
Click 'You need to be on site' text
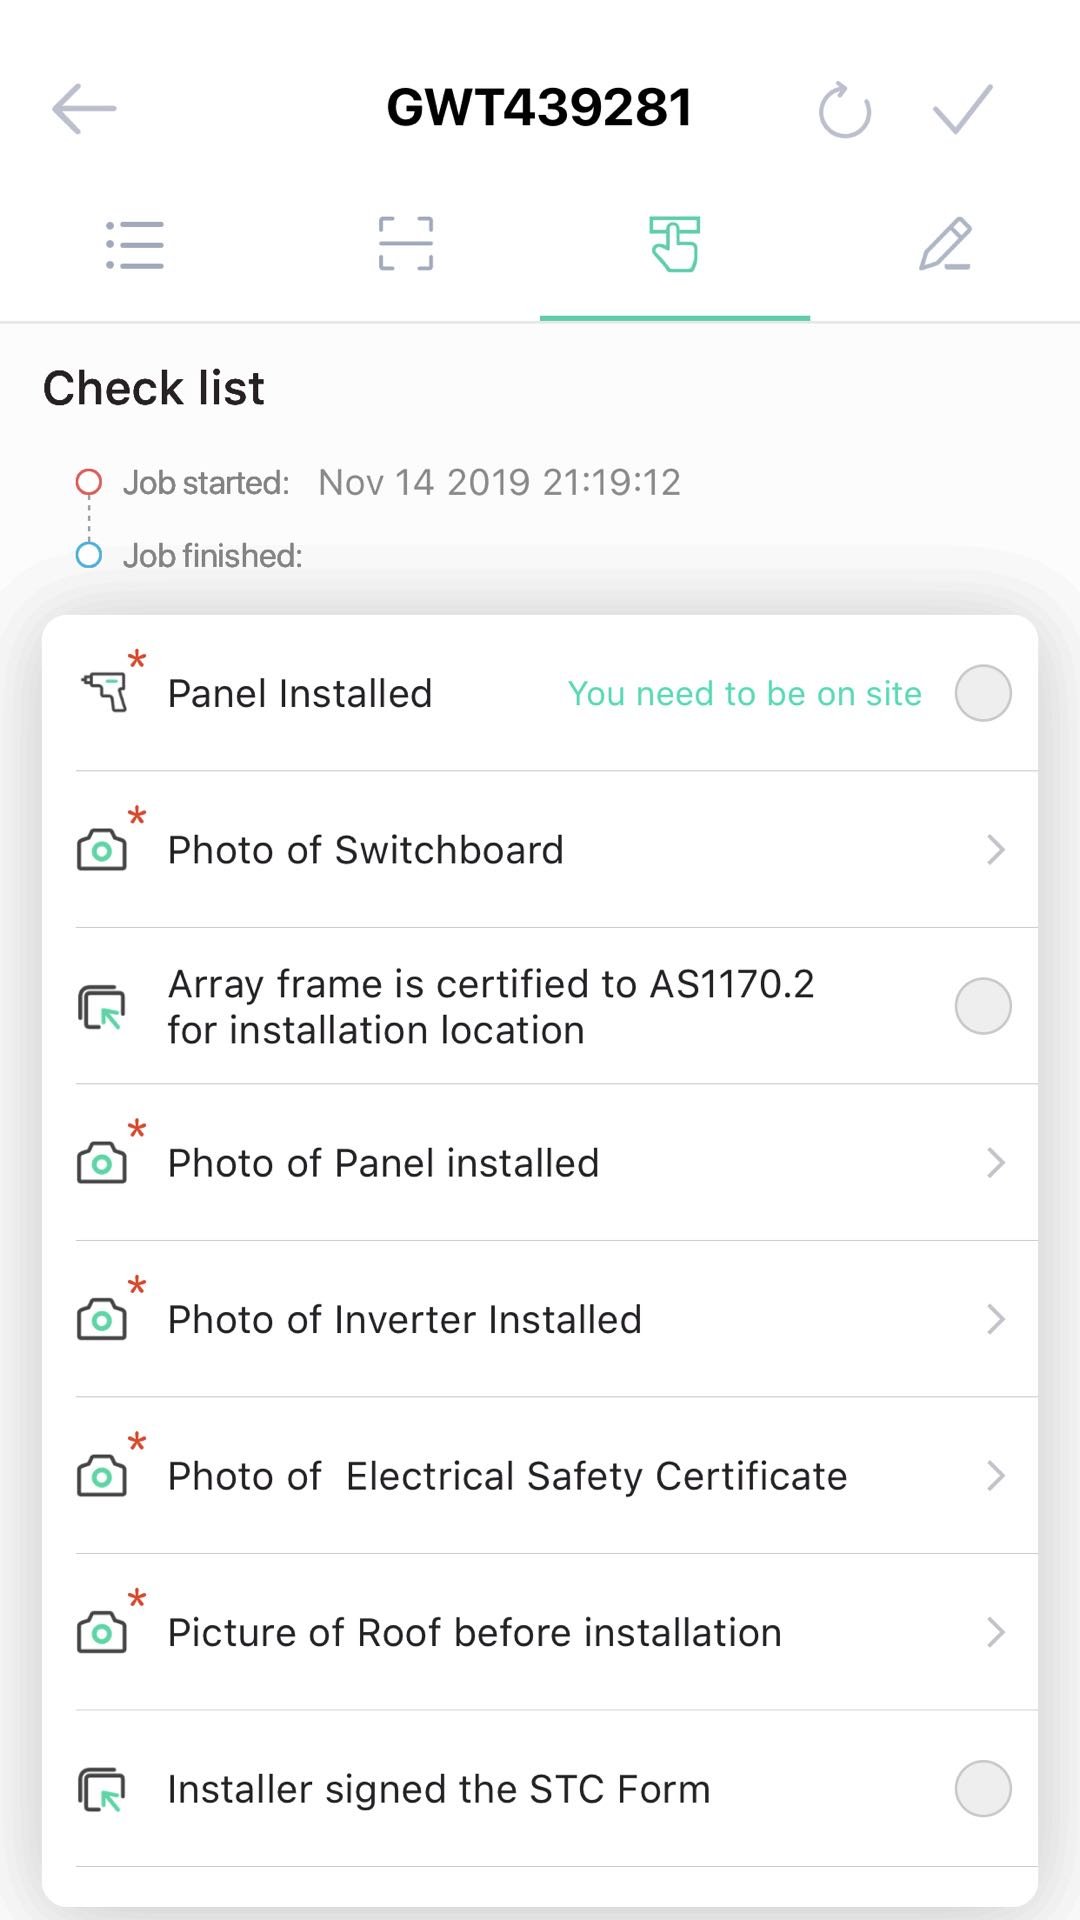[744, 693]
